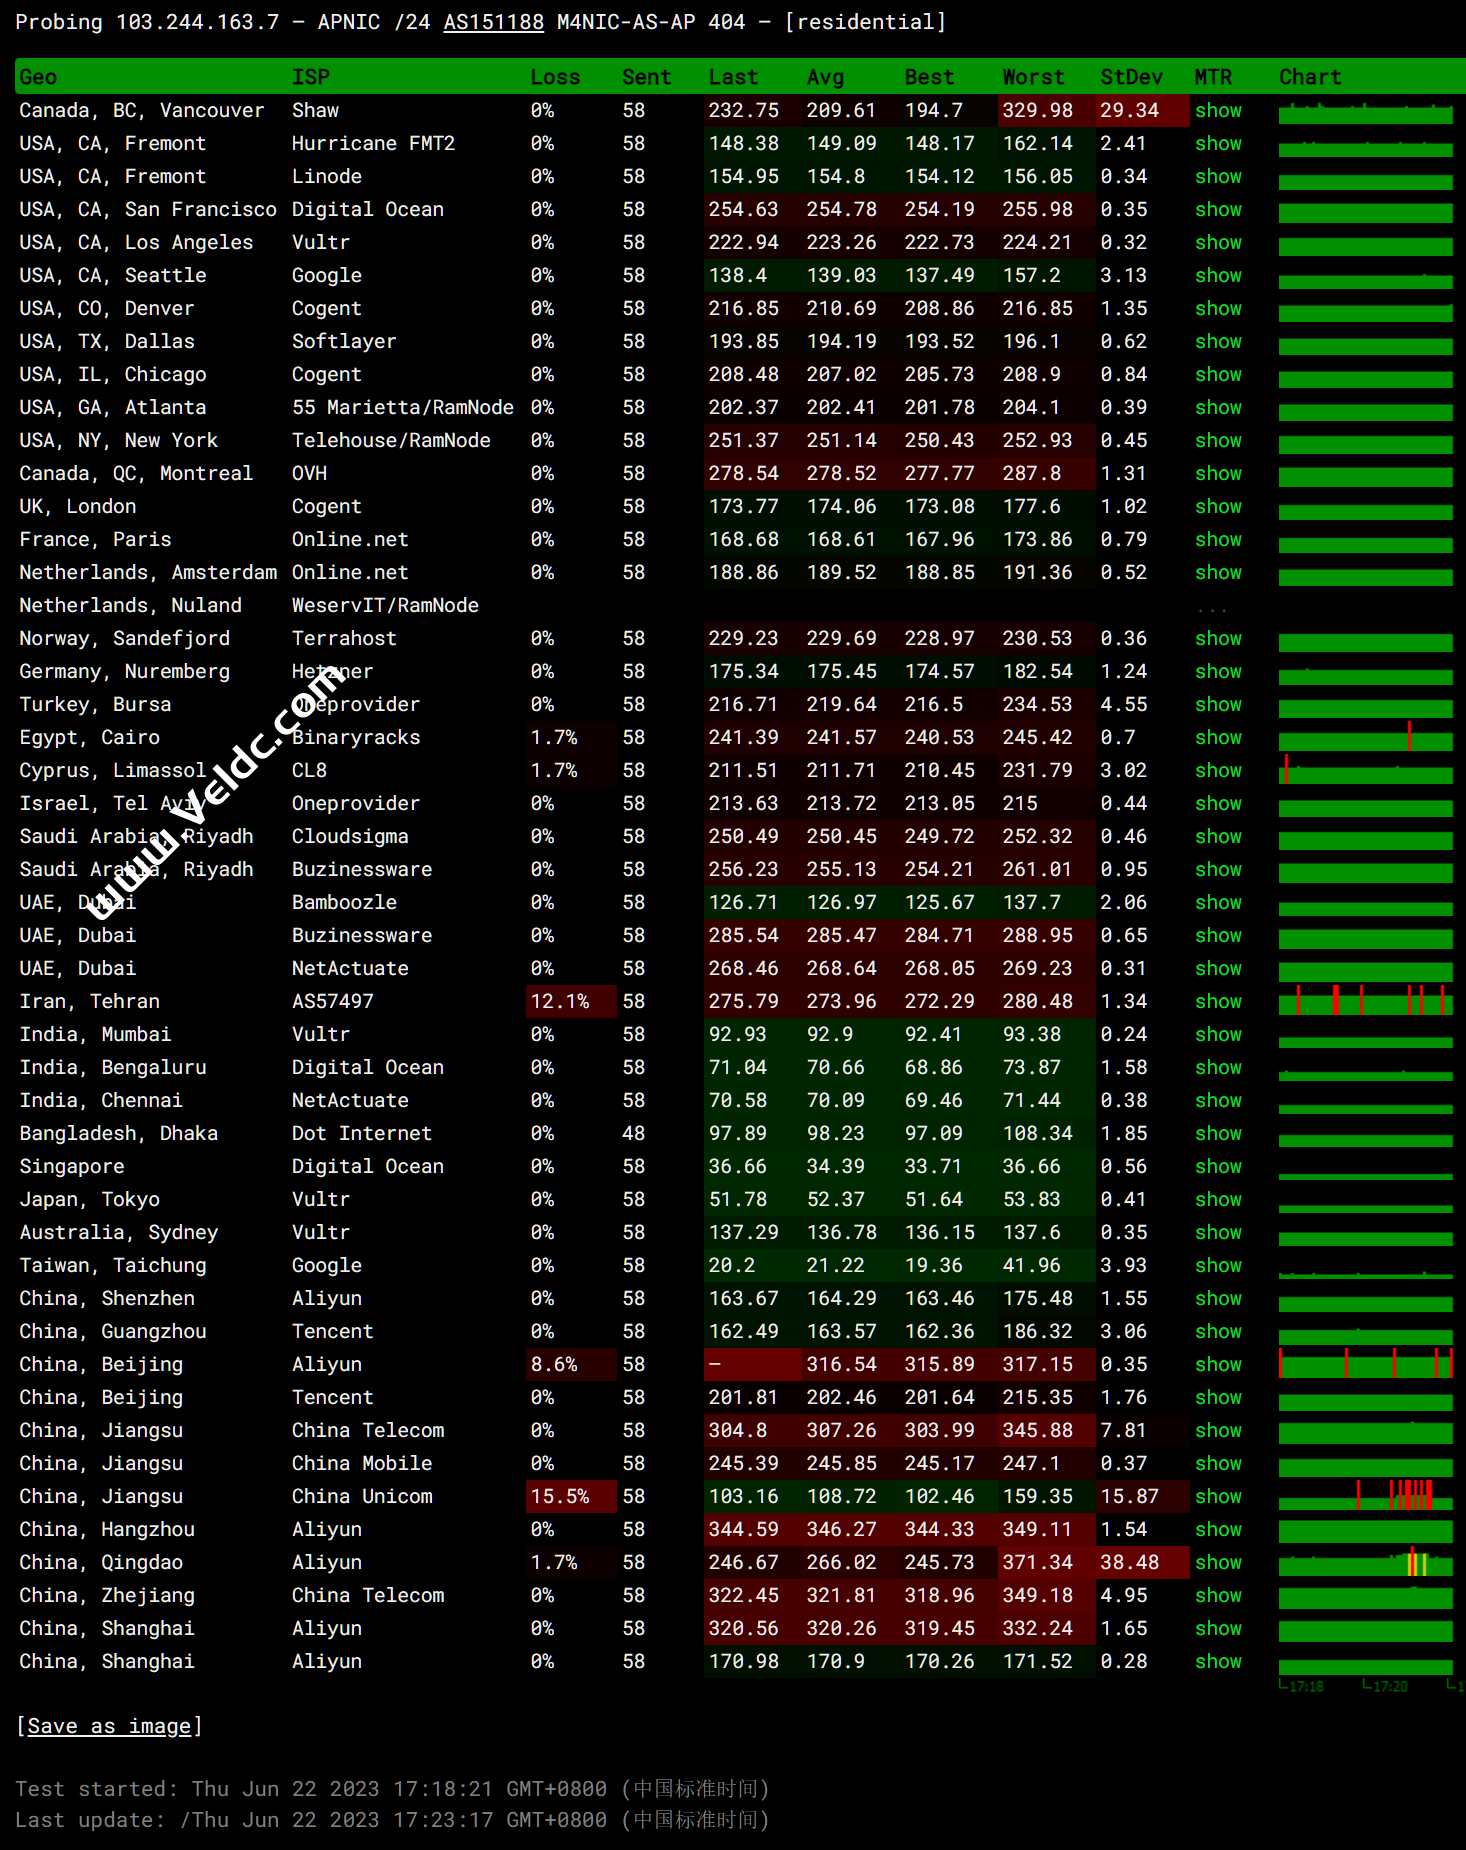Screen dimensions: 1466x1850
Task: Click the Worst column header
Action: 1033,77
